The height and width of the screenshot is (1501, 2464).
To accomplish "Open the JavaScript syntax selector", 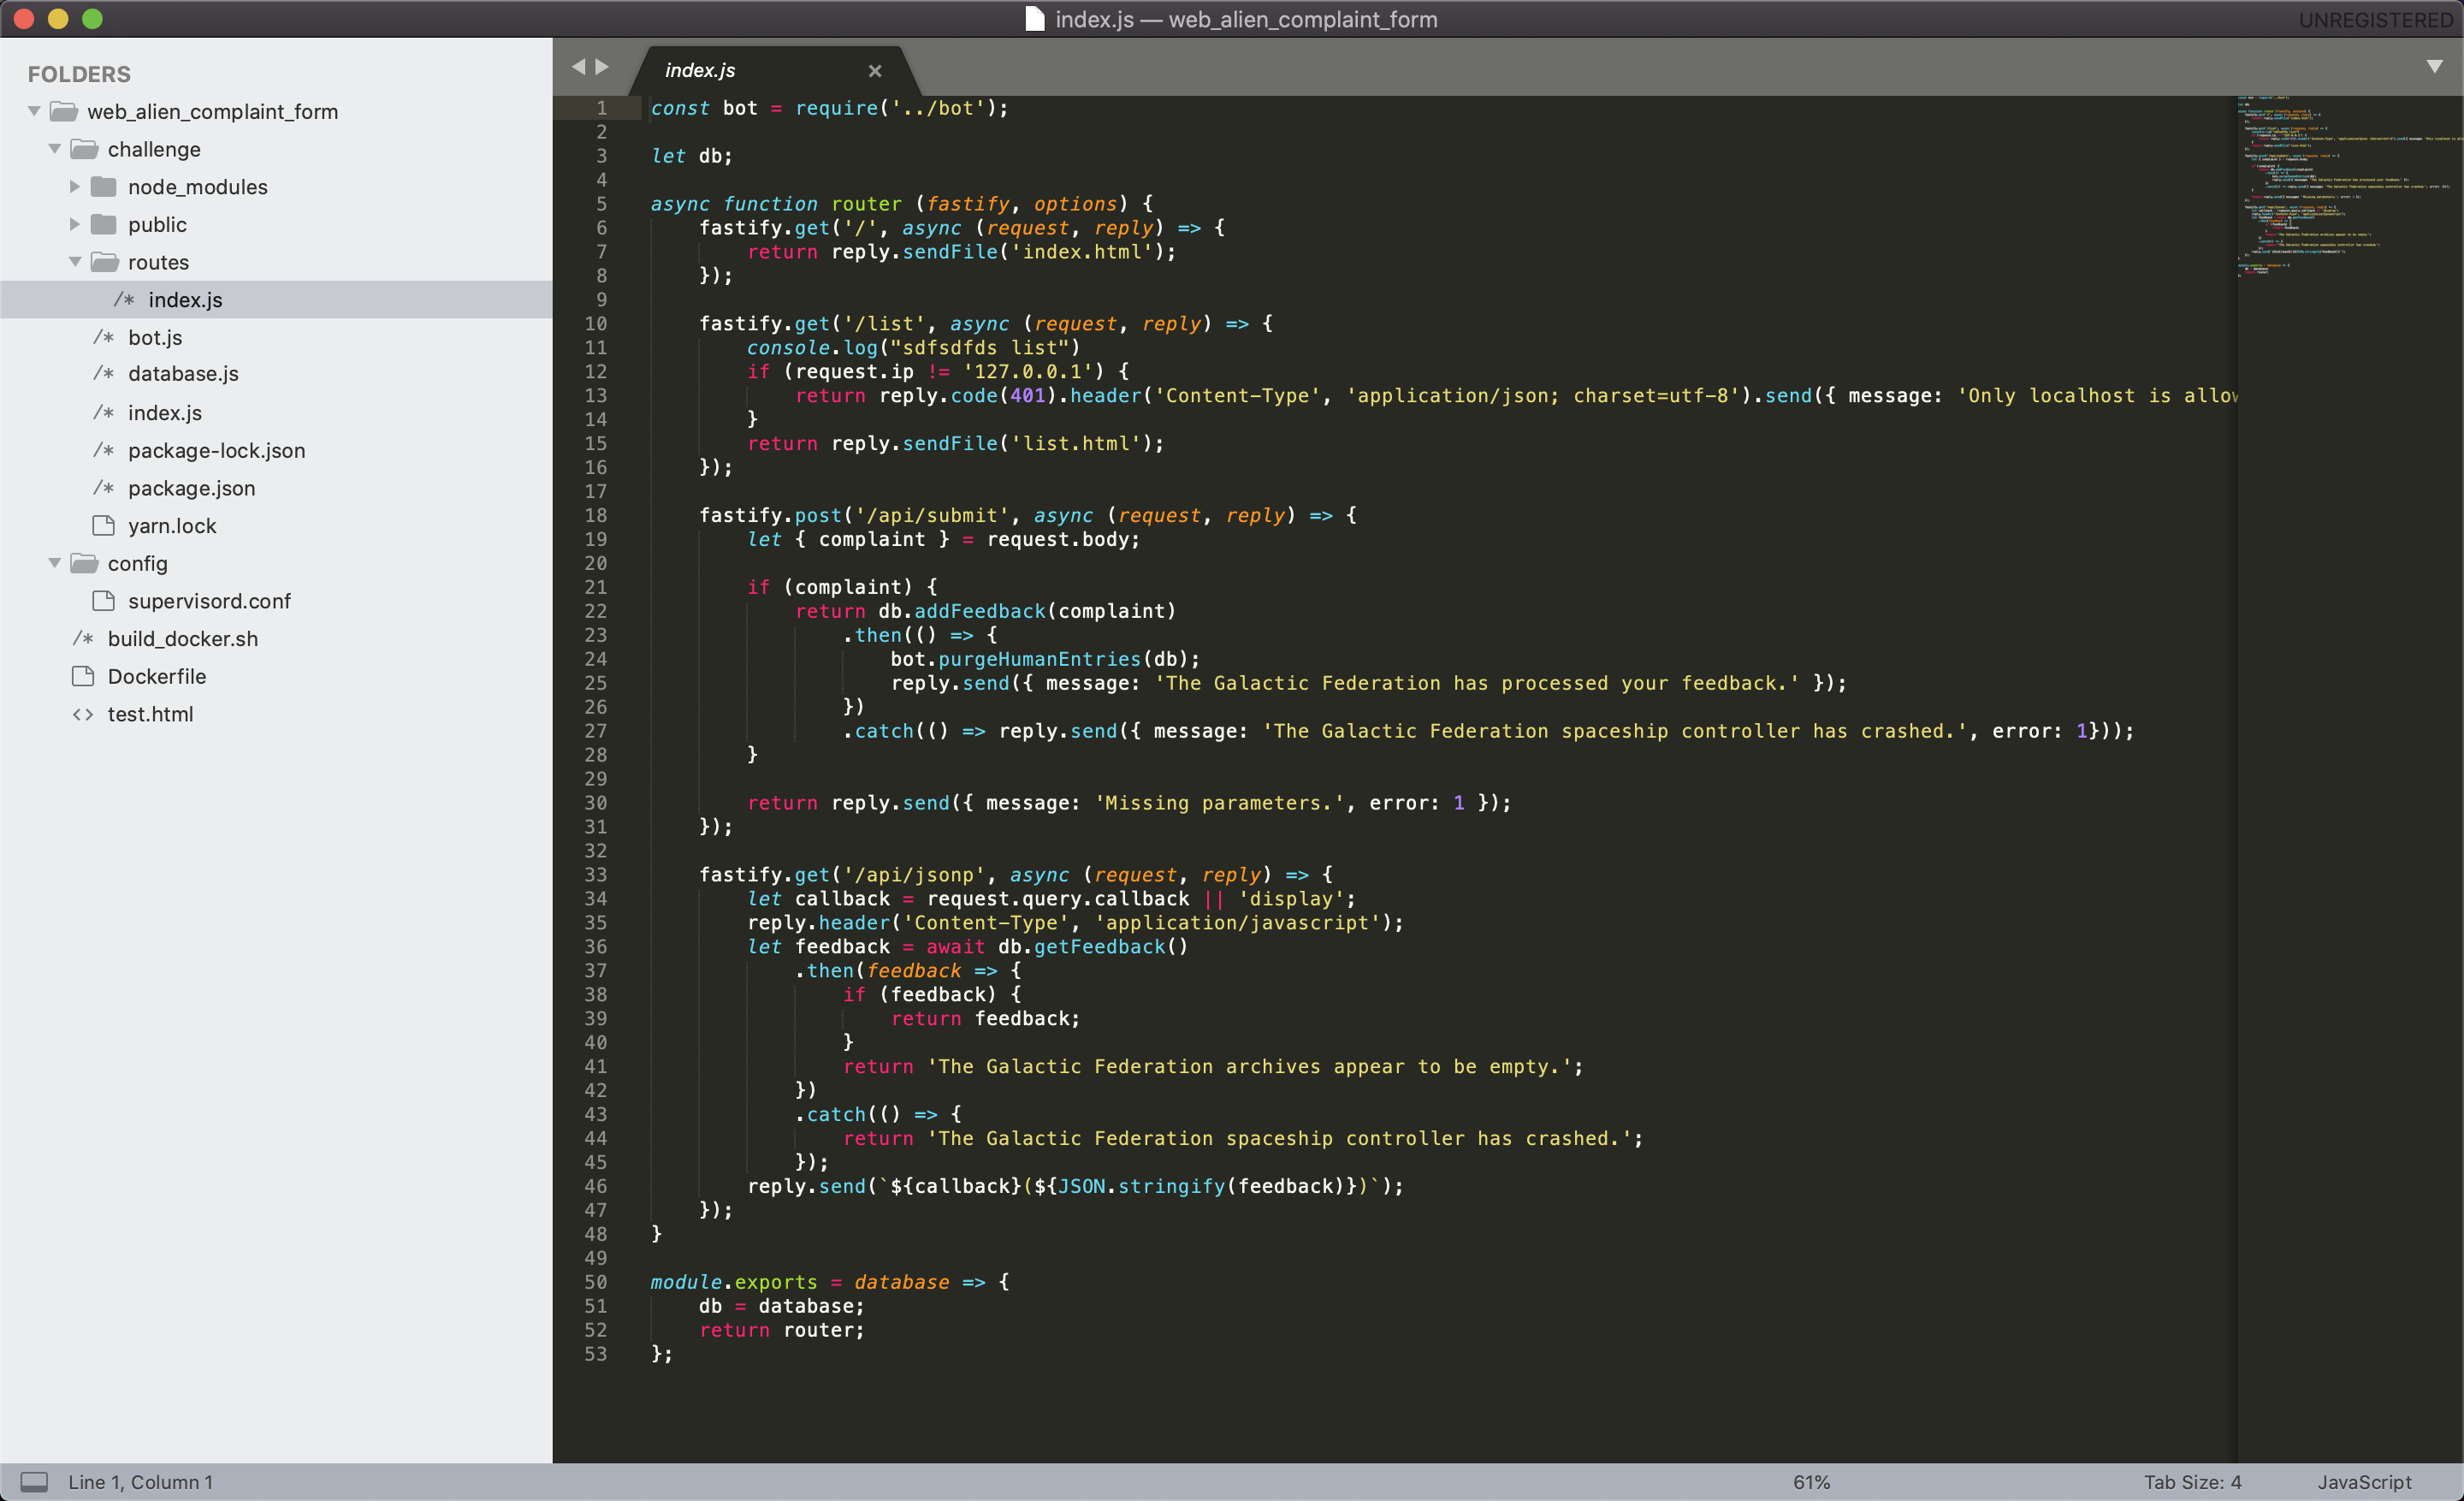I will [2364, 1481].
